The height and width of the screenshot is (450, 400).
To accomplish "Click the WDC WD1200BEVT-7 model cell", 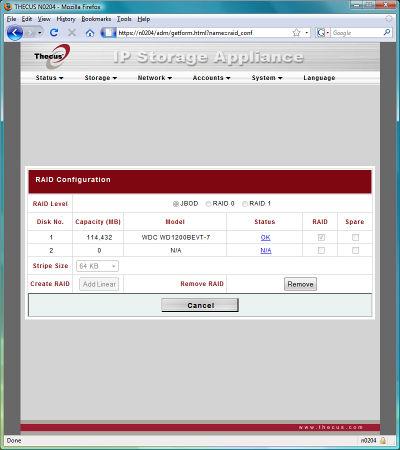I will (176, 237).
